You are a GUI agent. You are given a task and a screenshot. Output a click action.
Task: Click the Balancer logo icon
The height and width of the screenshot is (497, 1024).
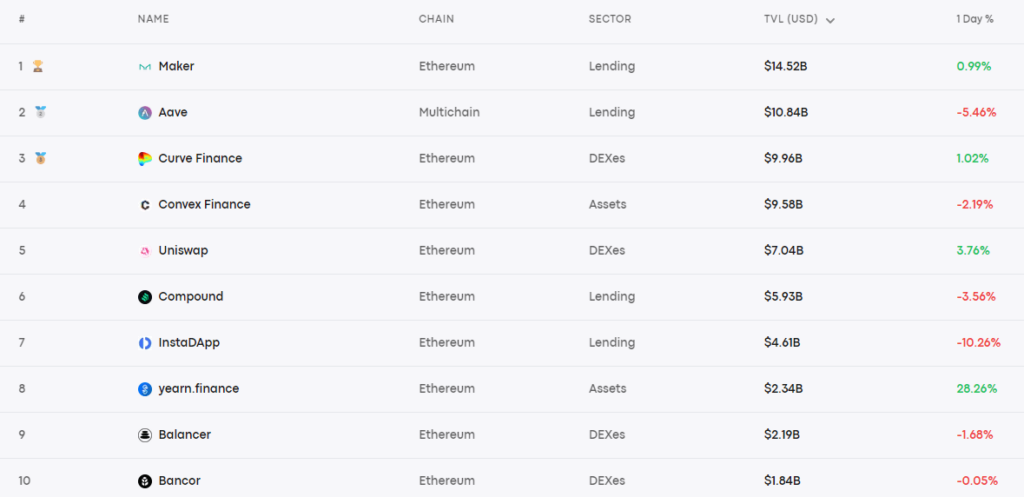pos(145,435)
